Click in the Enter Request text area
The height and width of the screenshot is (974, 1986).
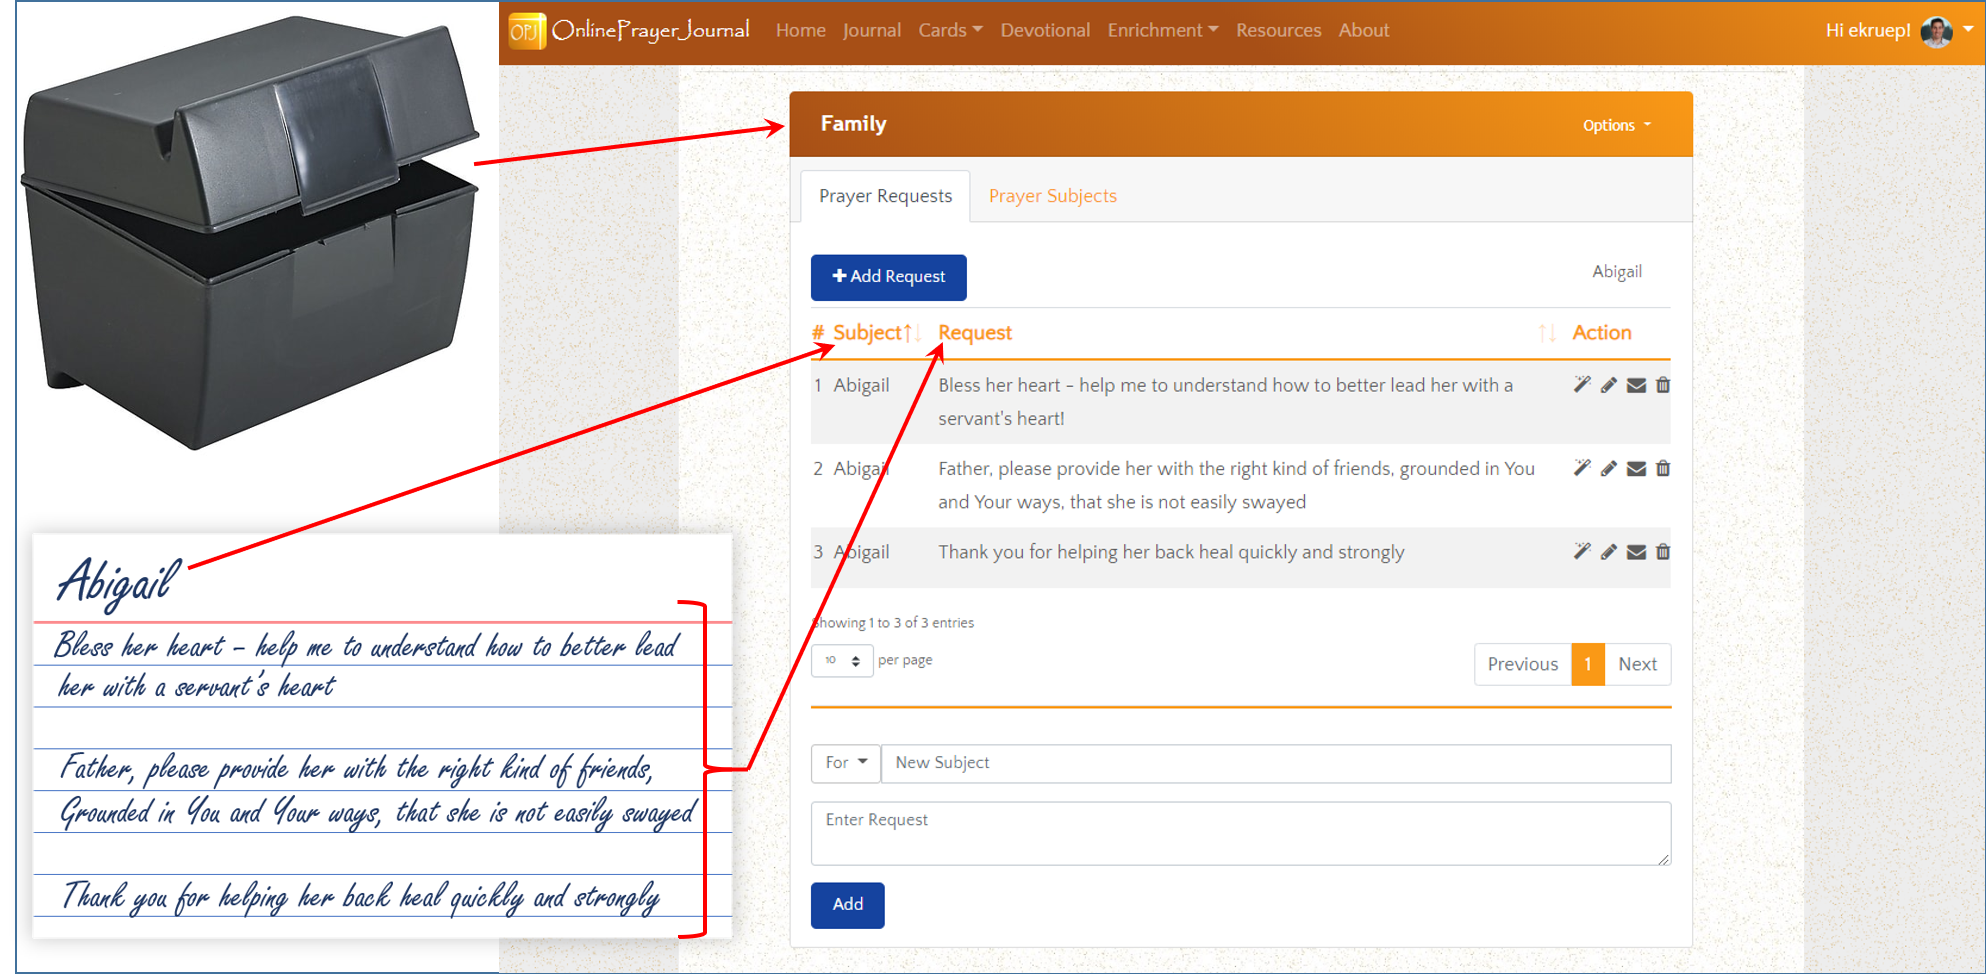[1240, 833]
